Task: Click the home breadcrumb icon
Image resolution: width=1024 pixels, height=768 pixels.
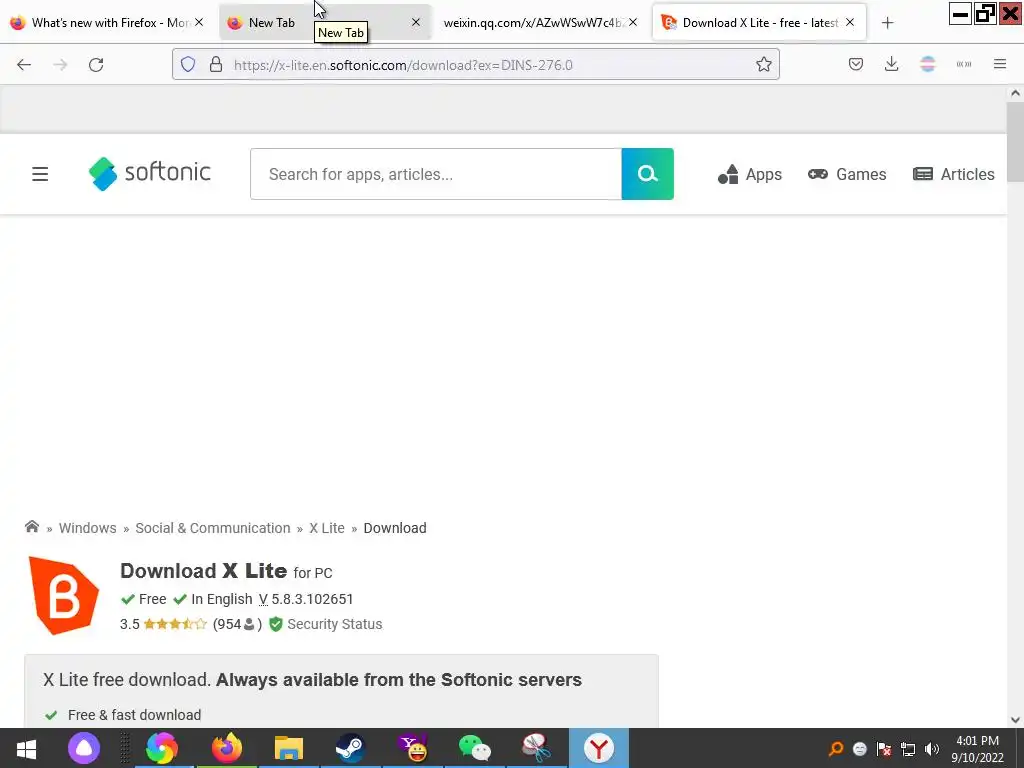Action: (31, 527)
